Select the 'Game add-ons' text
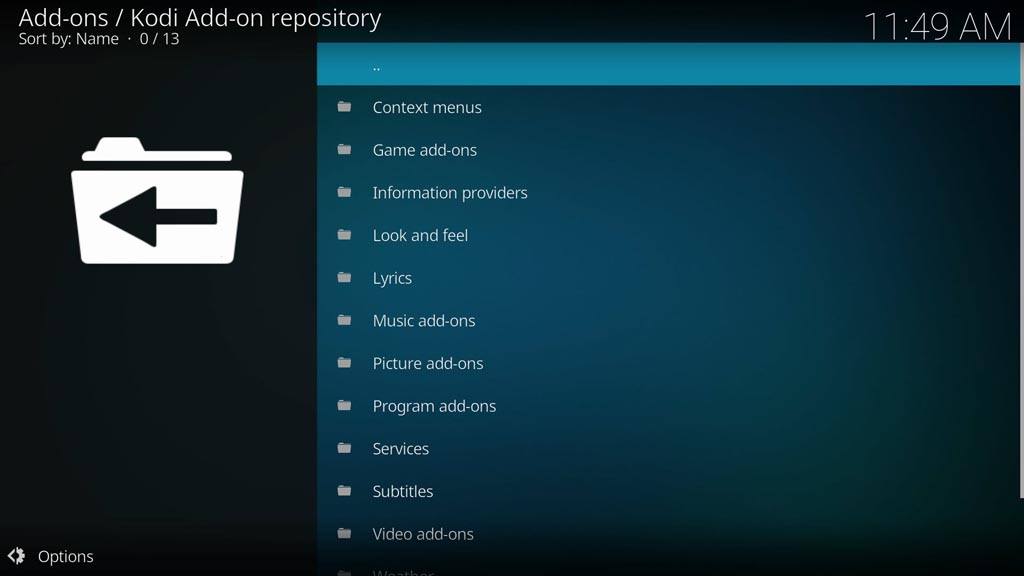 click(424, 150)
